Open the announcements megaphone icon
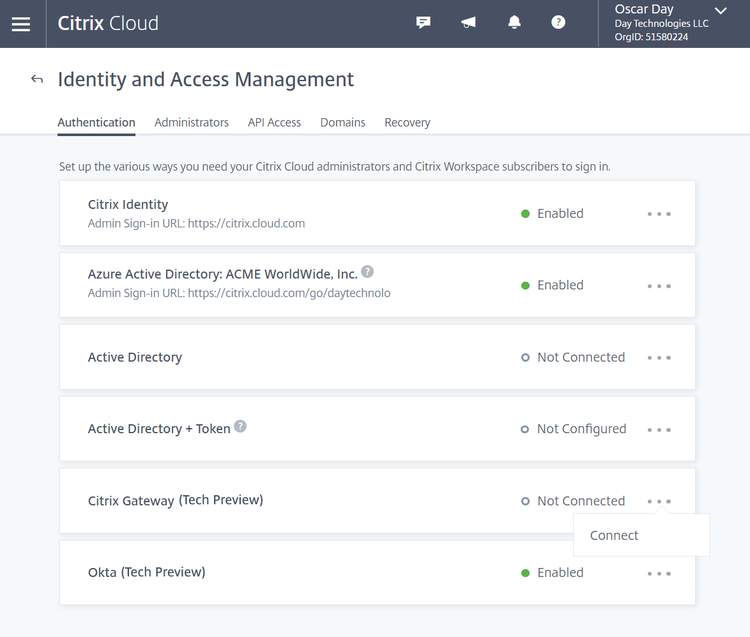This screenshot has width=750, height=637. pos(468,22)
